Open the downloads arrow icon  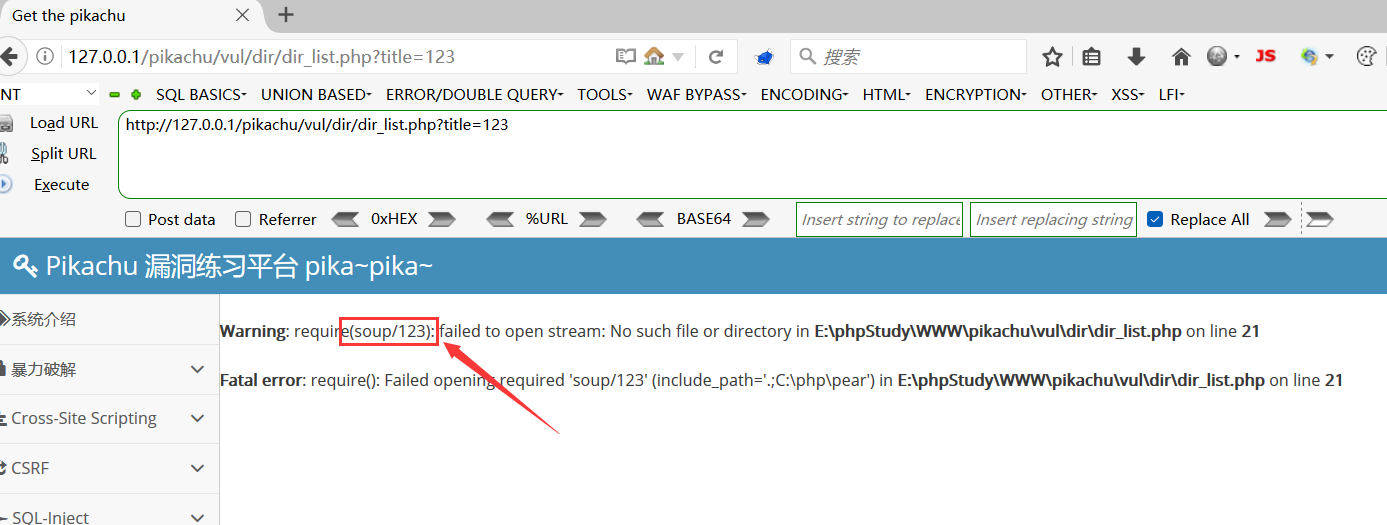pos(1136,57)
